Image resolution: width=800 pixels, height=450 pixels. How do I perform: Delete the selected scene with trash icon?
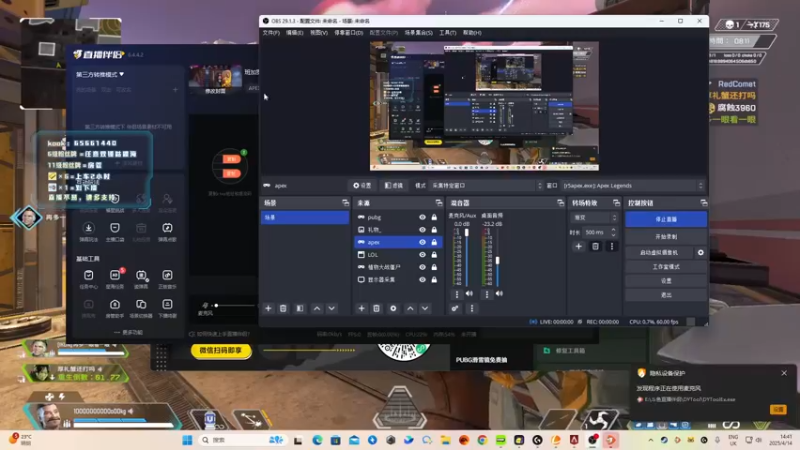(283, 308)
